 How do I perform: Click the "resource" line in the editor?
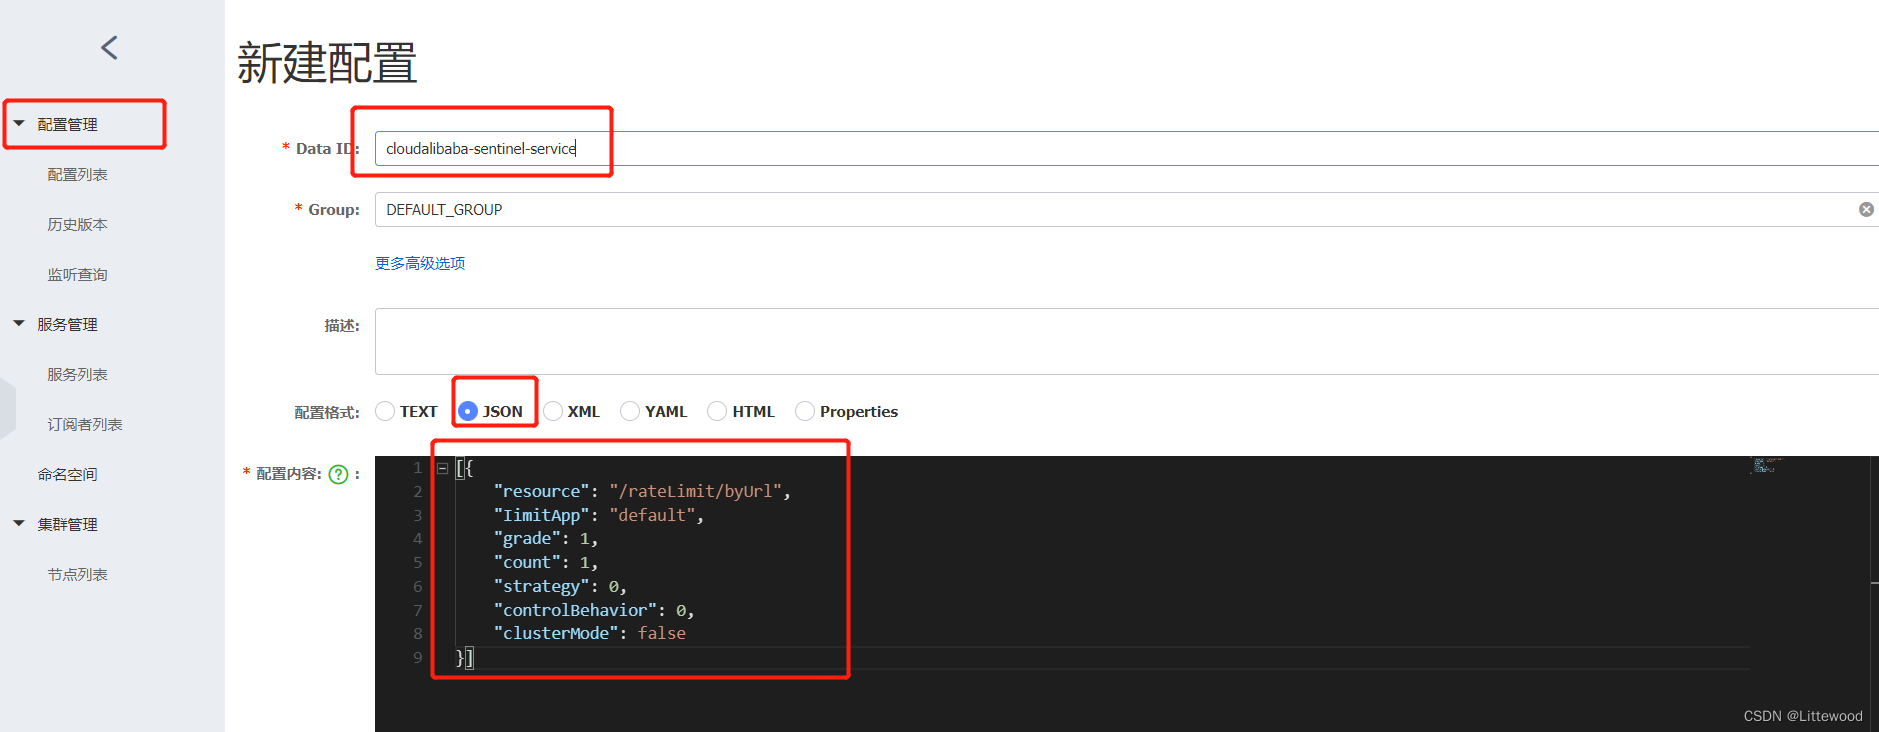point(642,491)
